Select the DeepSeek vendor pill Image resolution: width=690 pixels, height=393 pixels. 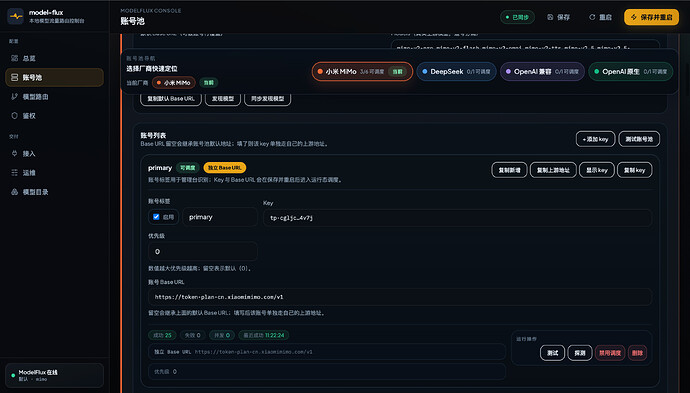(x=456, y=71)
